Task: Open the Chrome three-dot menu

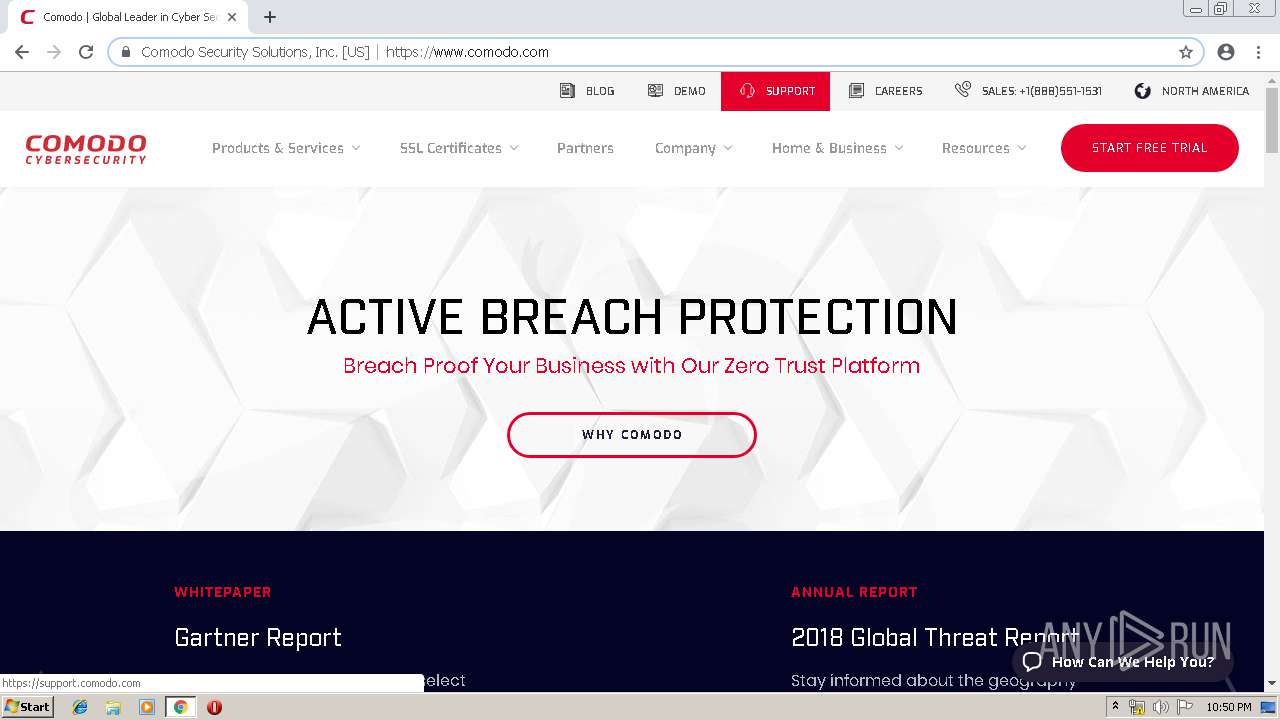Action: click(1258, 52)
